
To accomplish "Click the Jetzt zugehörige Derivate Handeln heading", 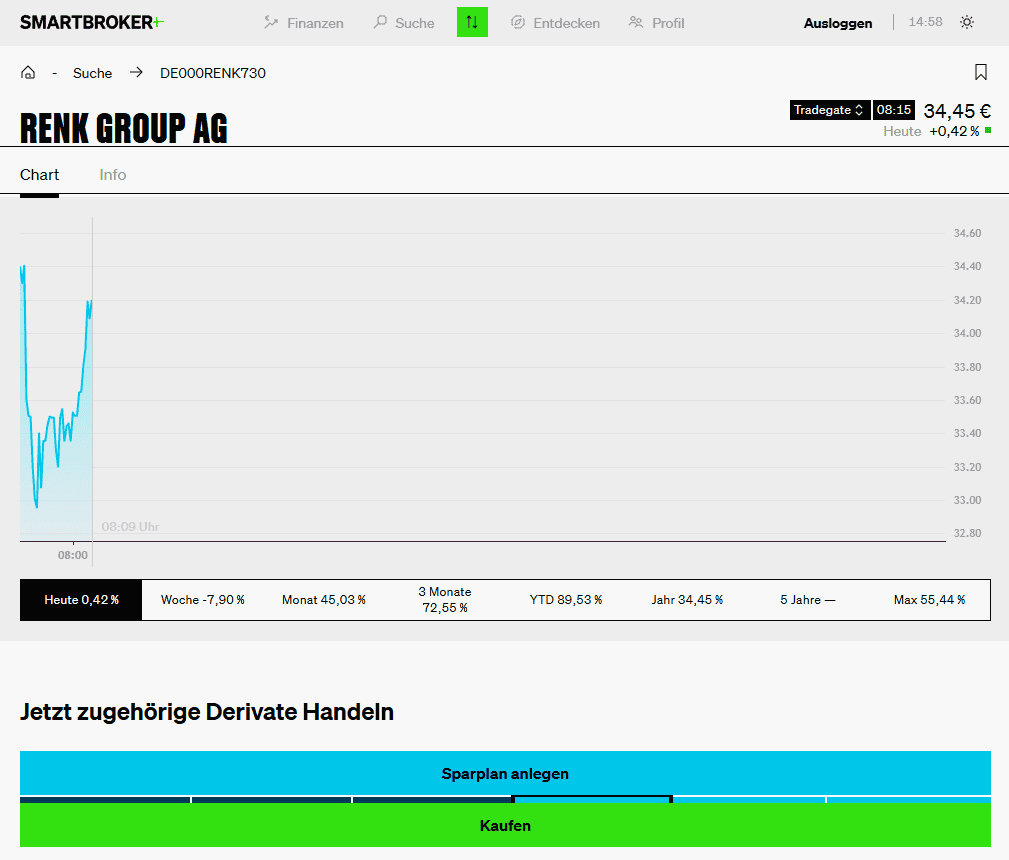I will tap(207, 712).
